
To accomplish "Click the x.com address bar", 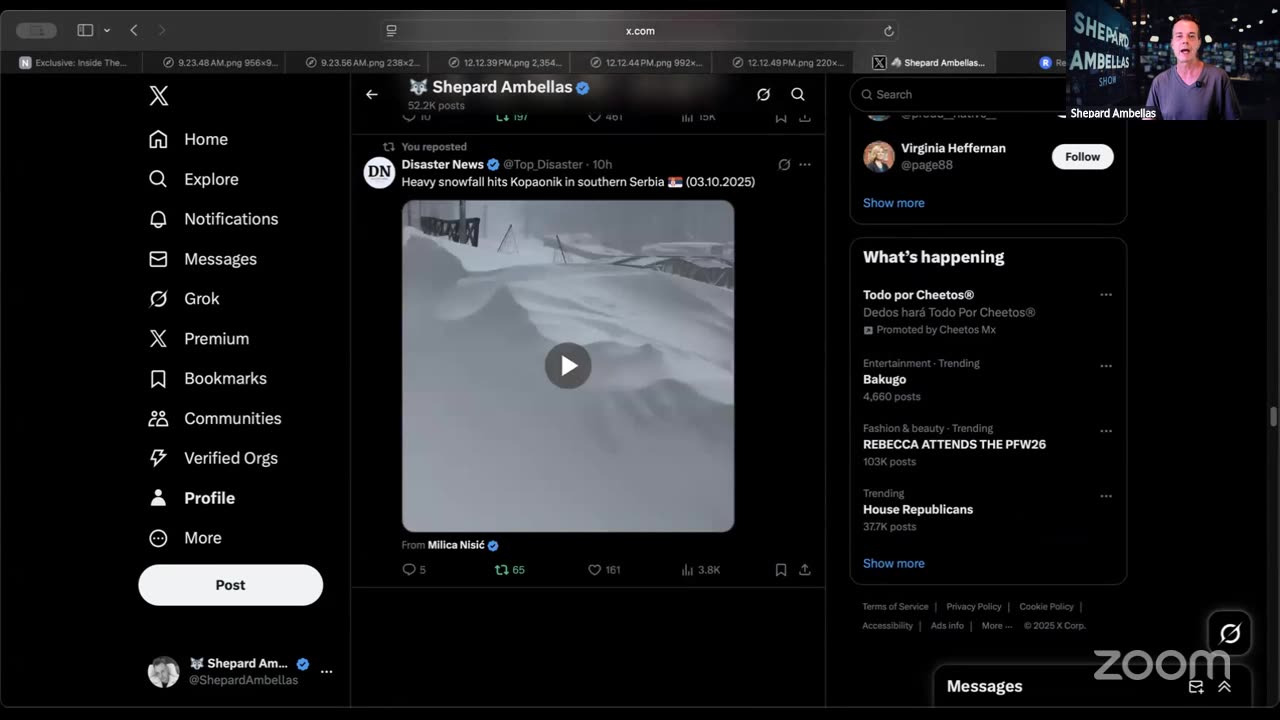I will (640, 31).
